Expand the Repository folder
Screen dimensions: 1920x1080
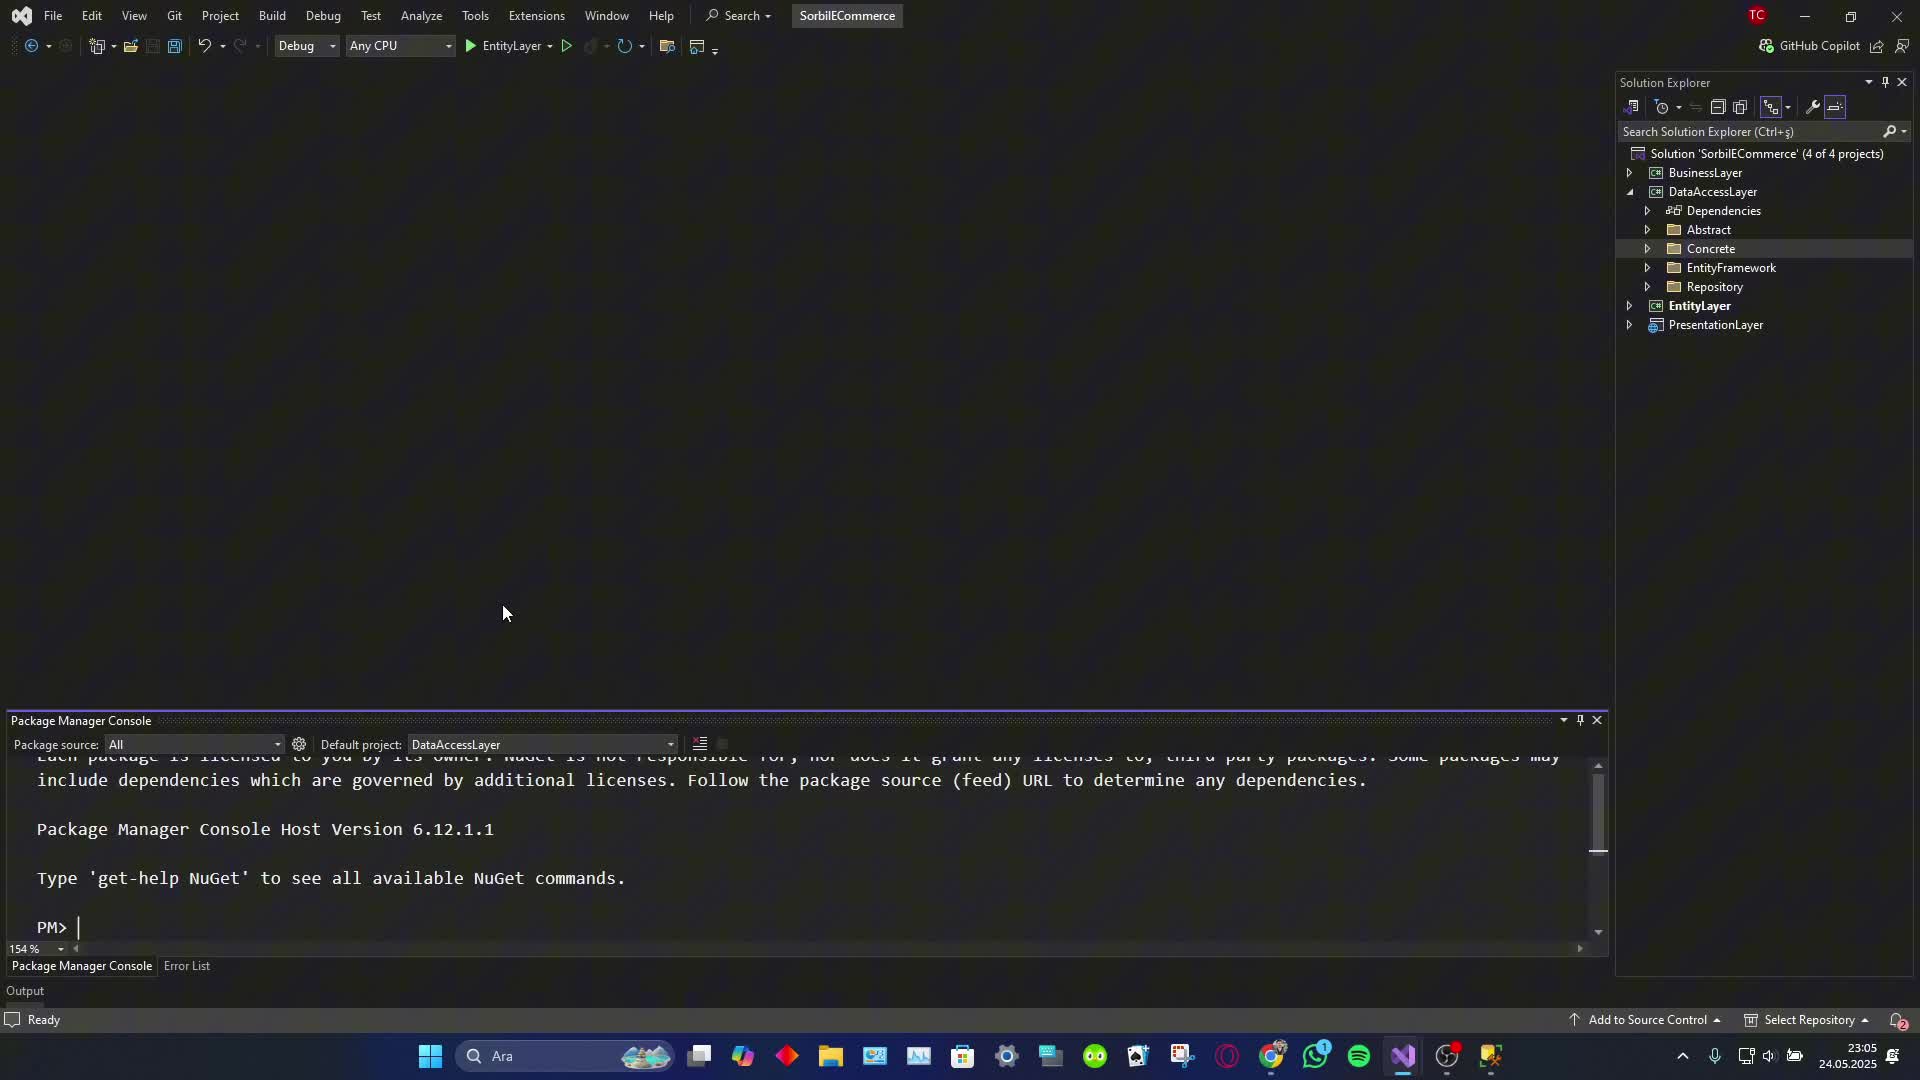pos(1647,287)
